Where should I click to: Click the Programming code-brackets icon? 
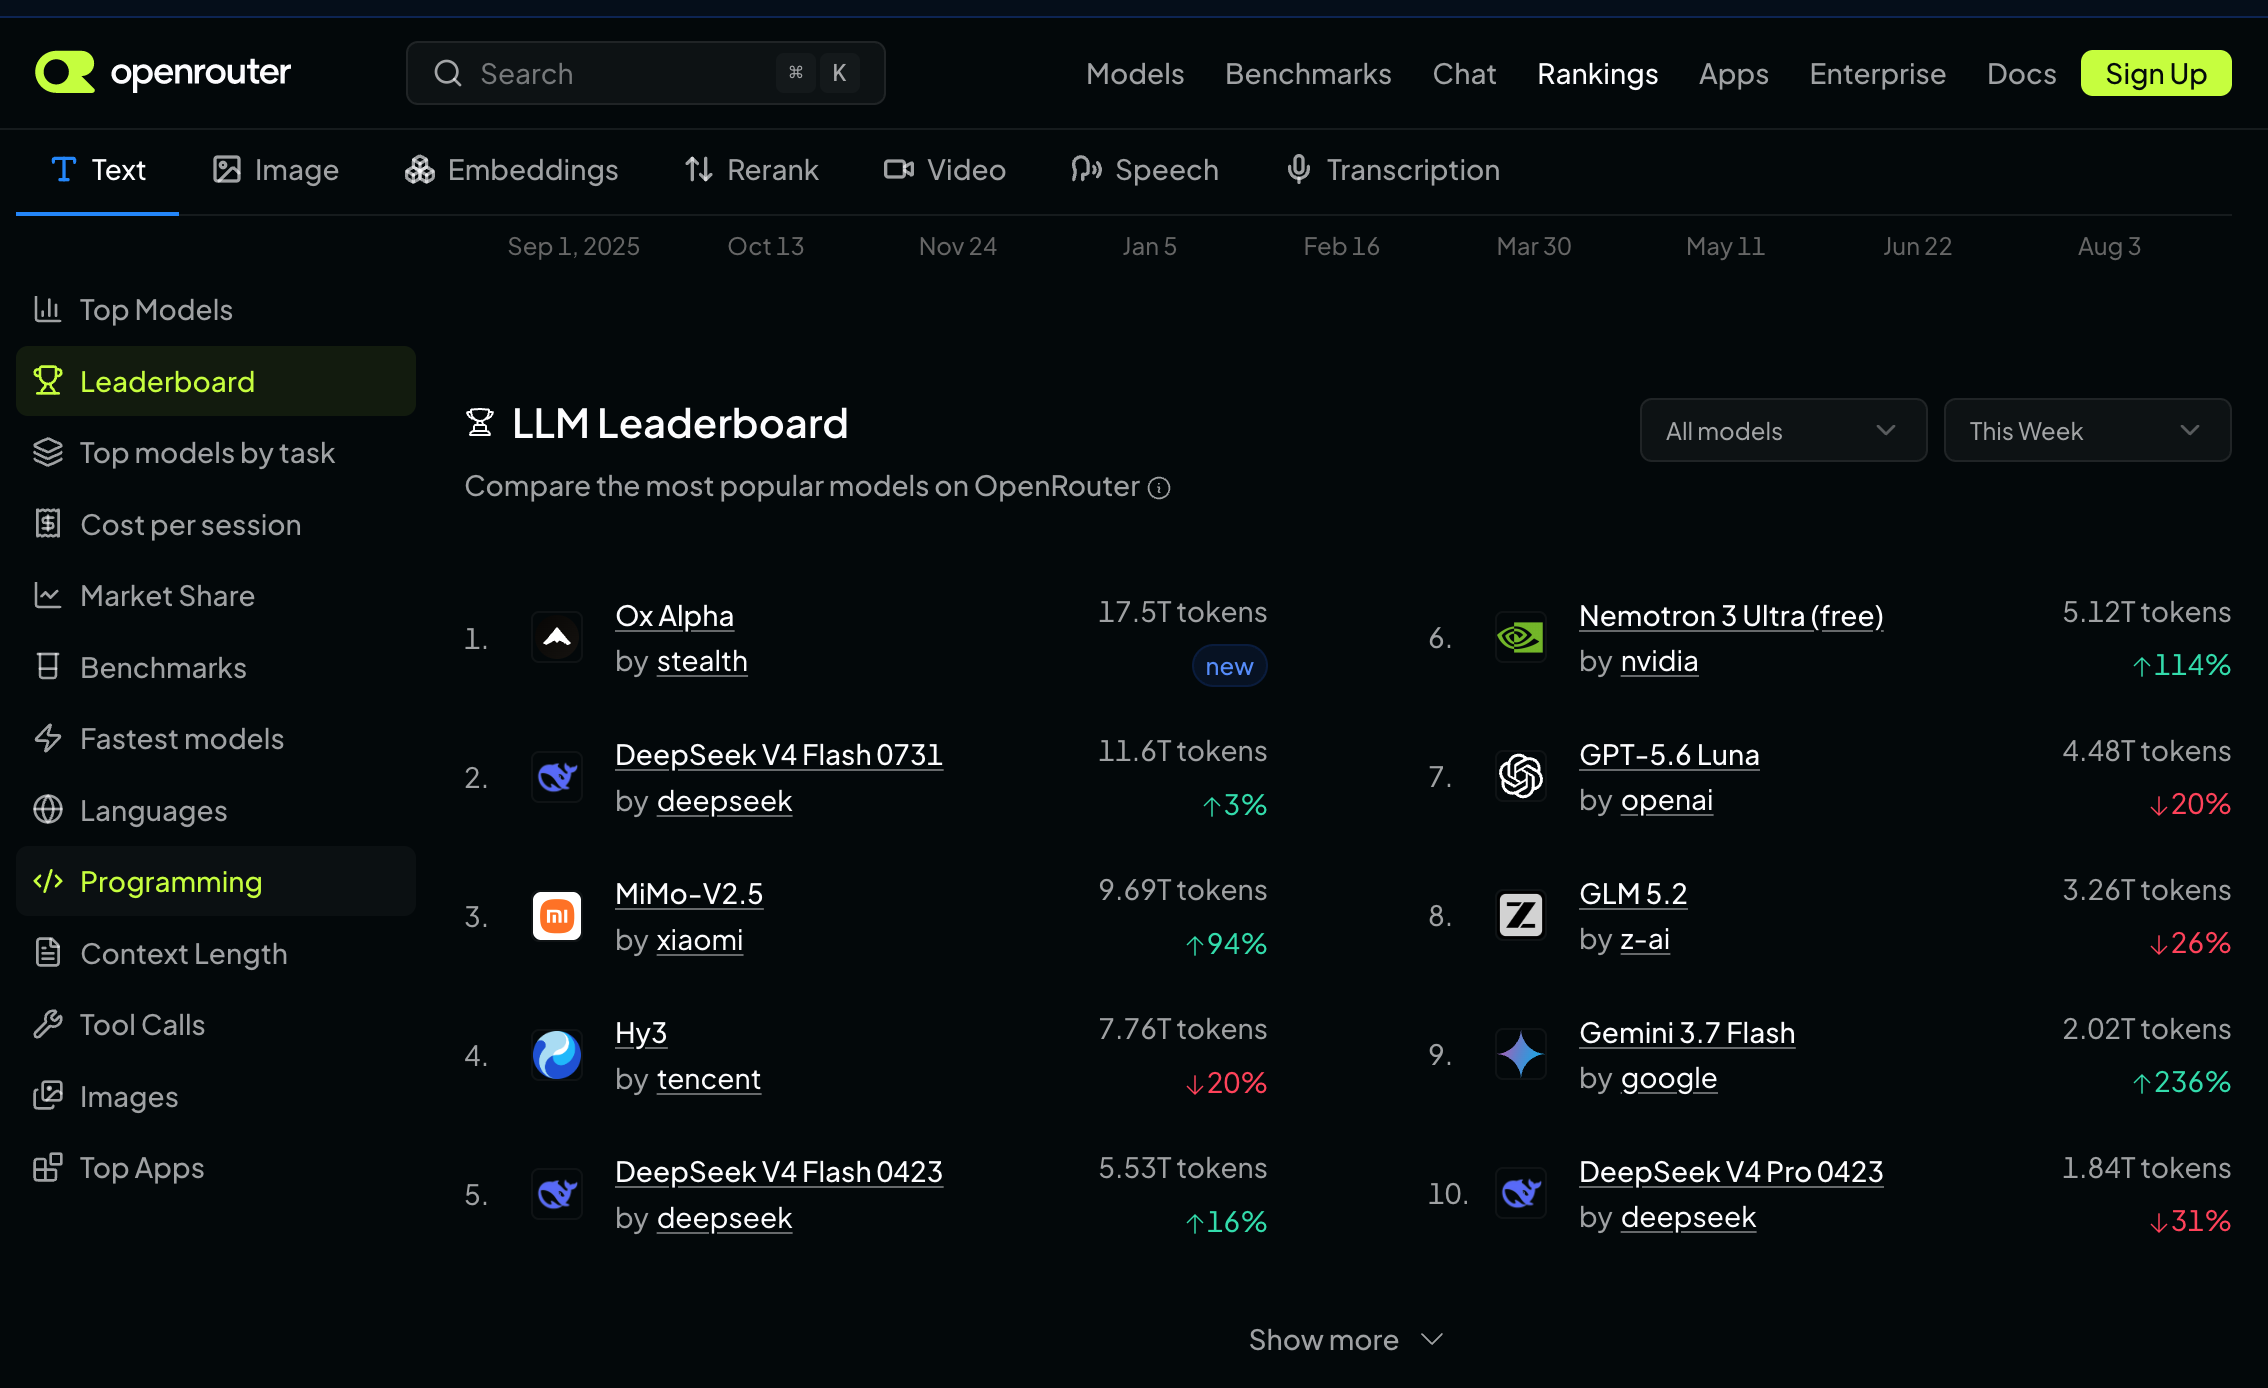tap(48, 881)
